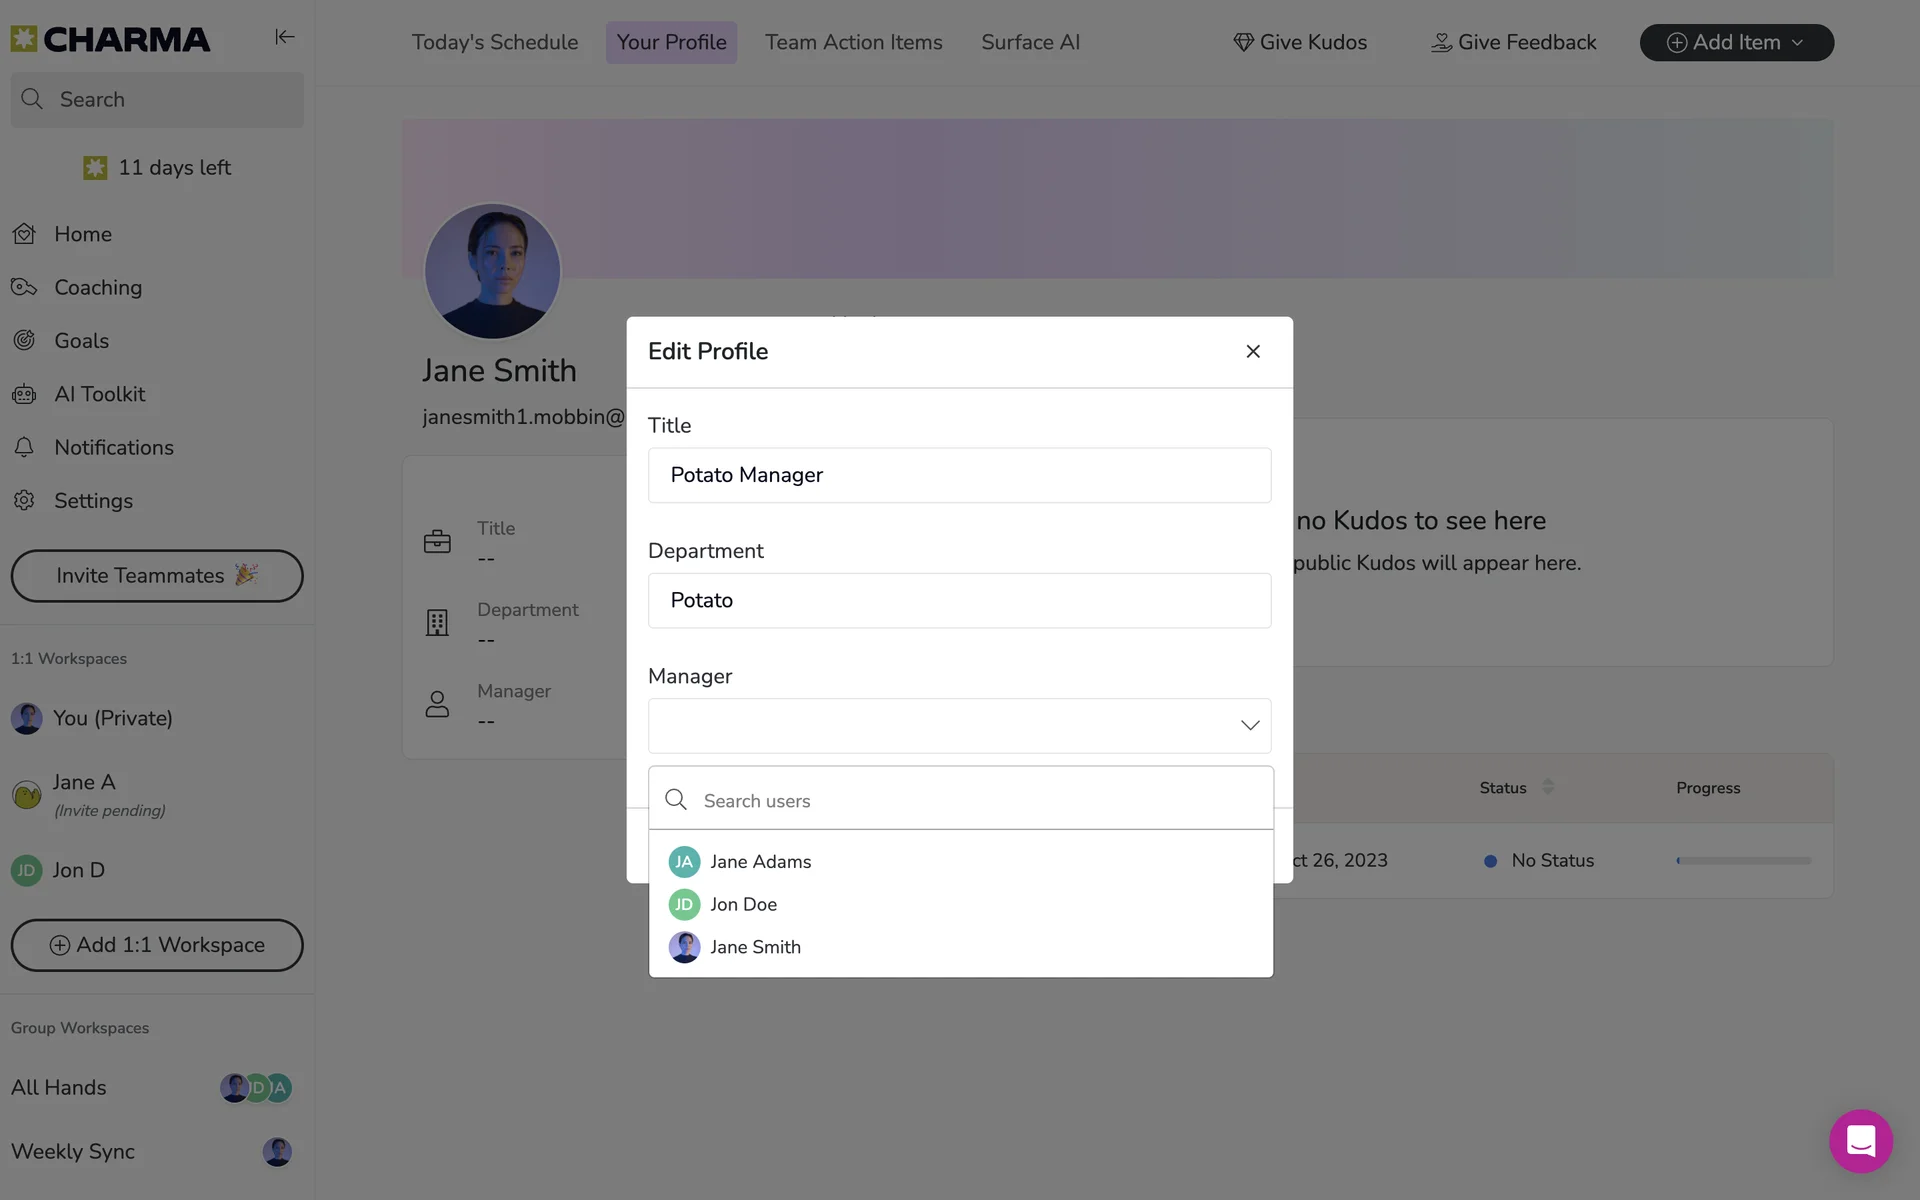Click Add 1:1 Workspace button

[157, 945]
